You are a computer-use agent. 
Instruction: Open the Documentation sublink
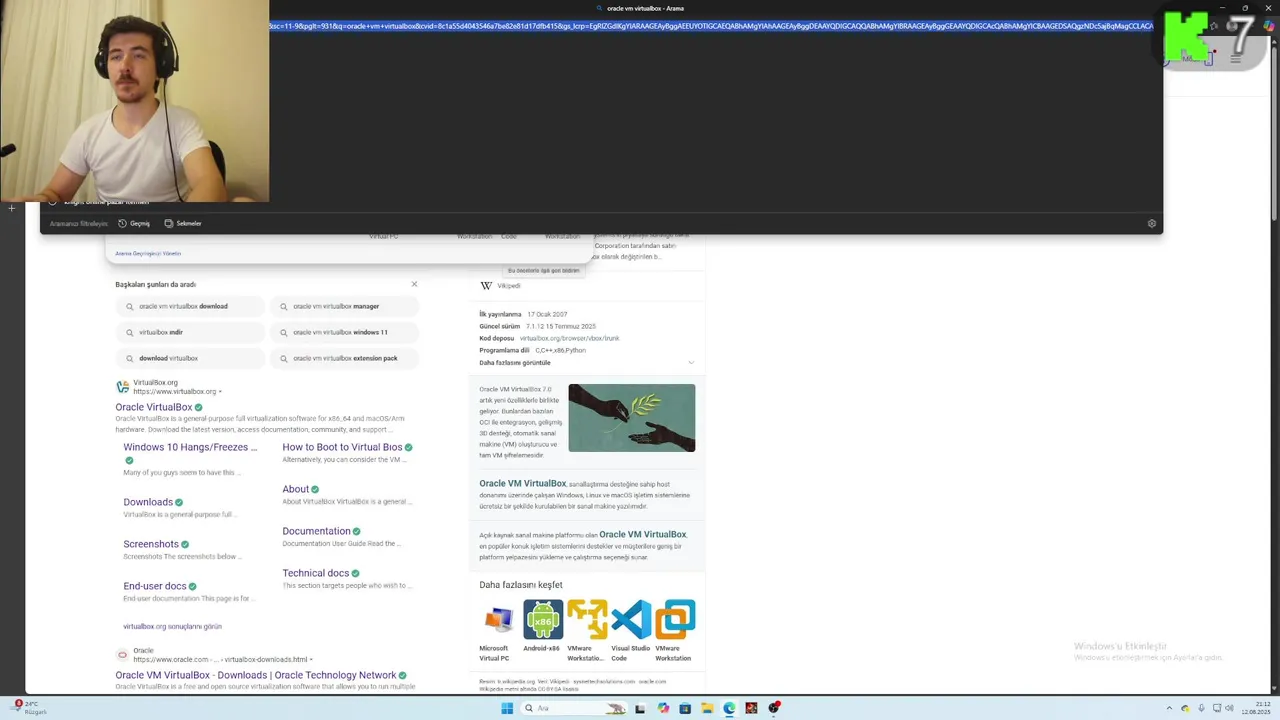316,531
